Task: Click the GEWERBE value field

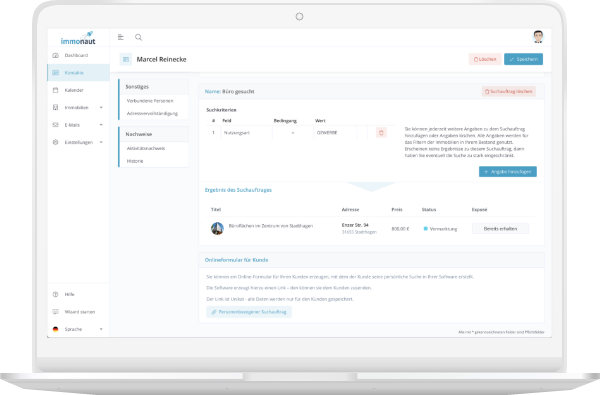Action: tap(335, 133)
